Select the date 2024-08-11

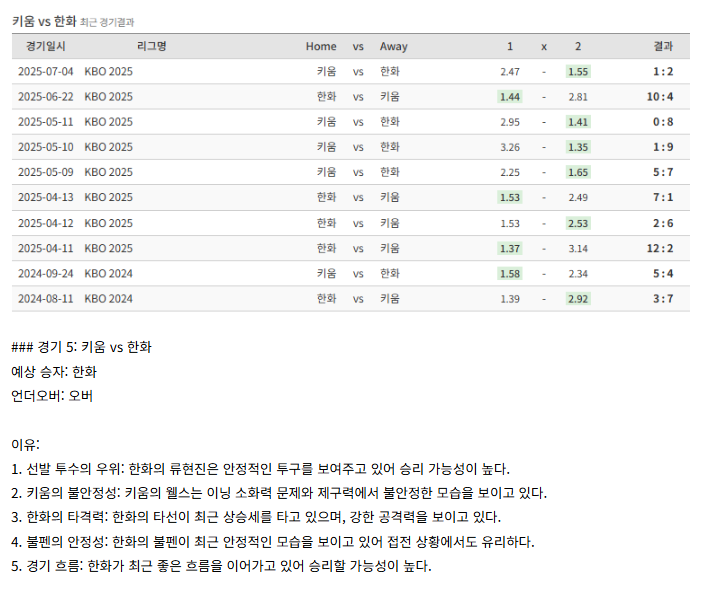point(45,298)
